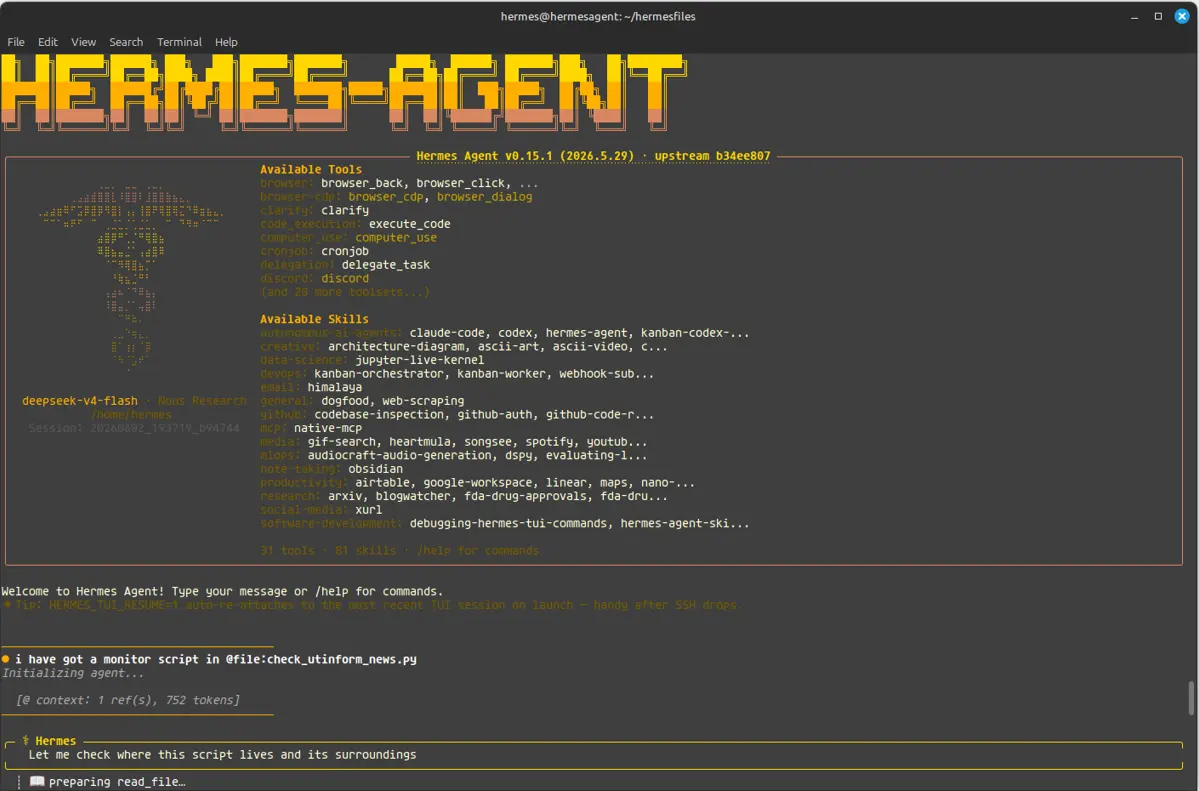
Task: Close the hermes terminal window
Action: coord(1182,16)
